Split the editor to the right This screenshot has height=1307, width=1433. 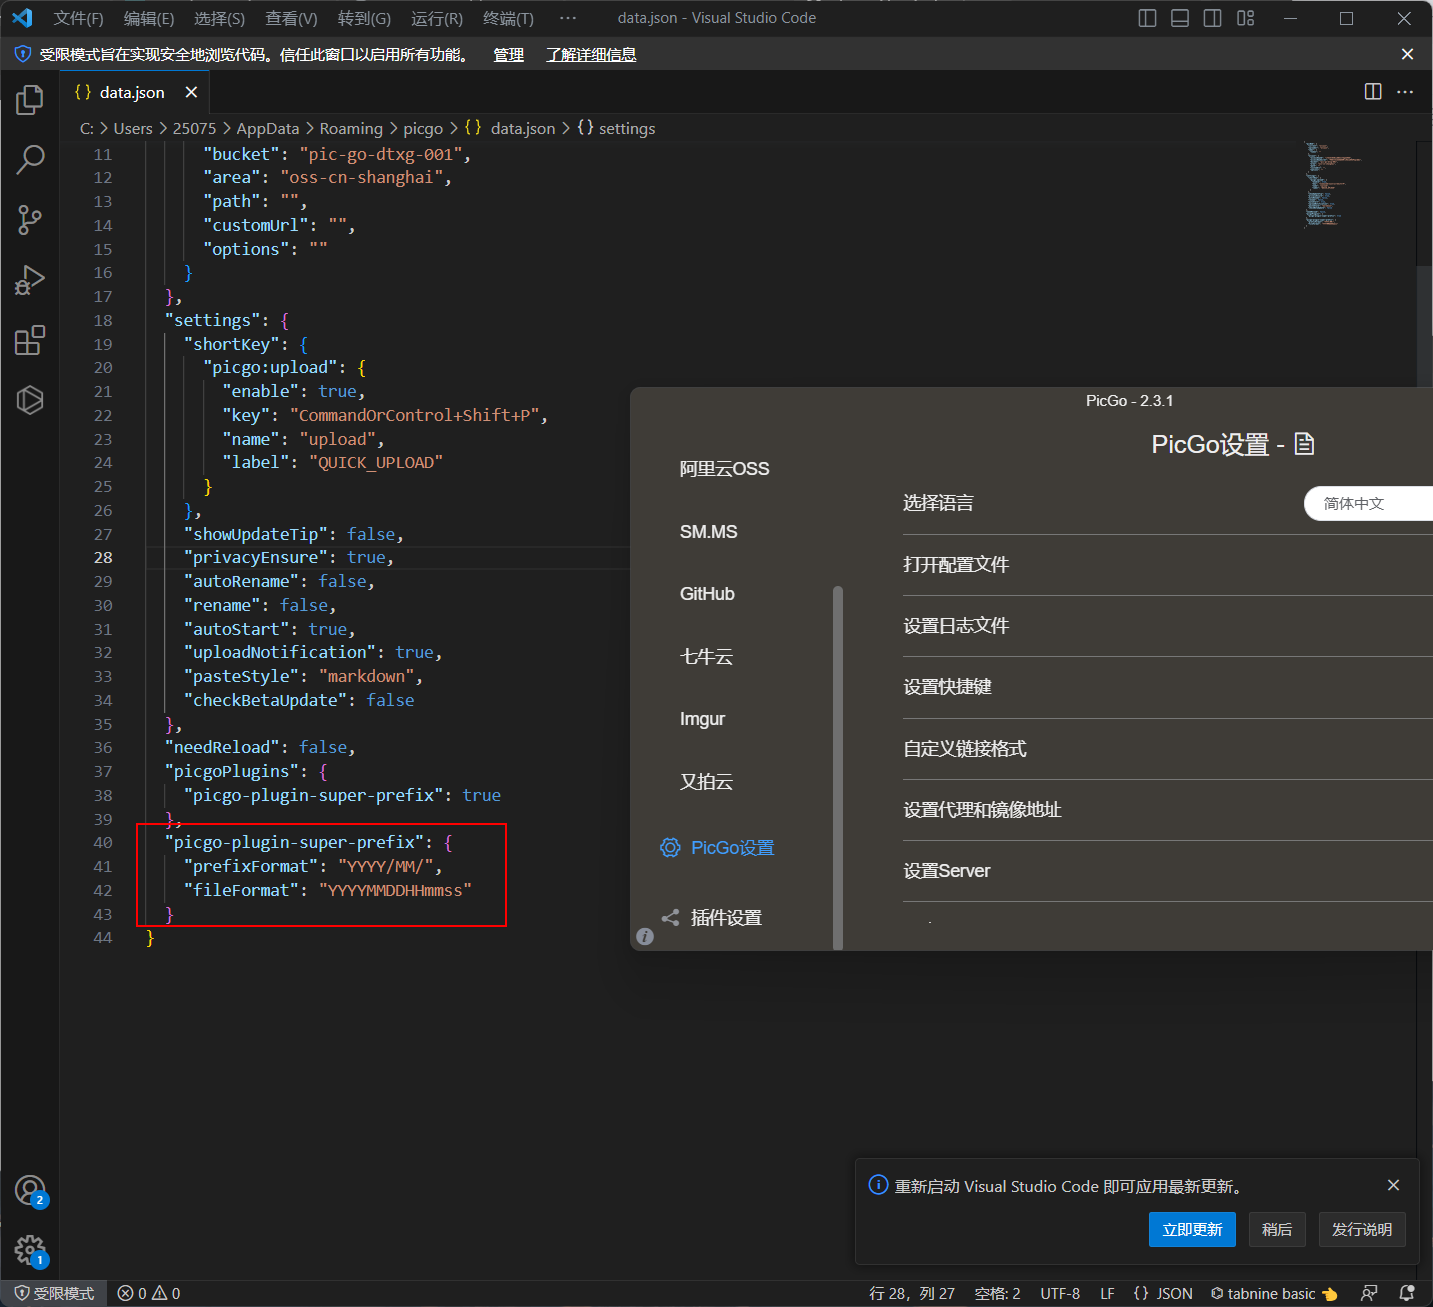[1373, 92]
